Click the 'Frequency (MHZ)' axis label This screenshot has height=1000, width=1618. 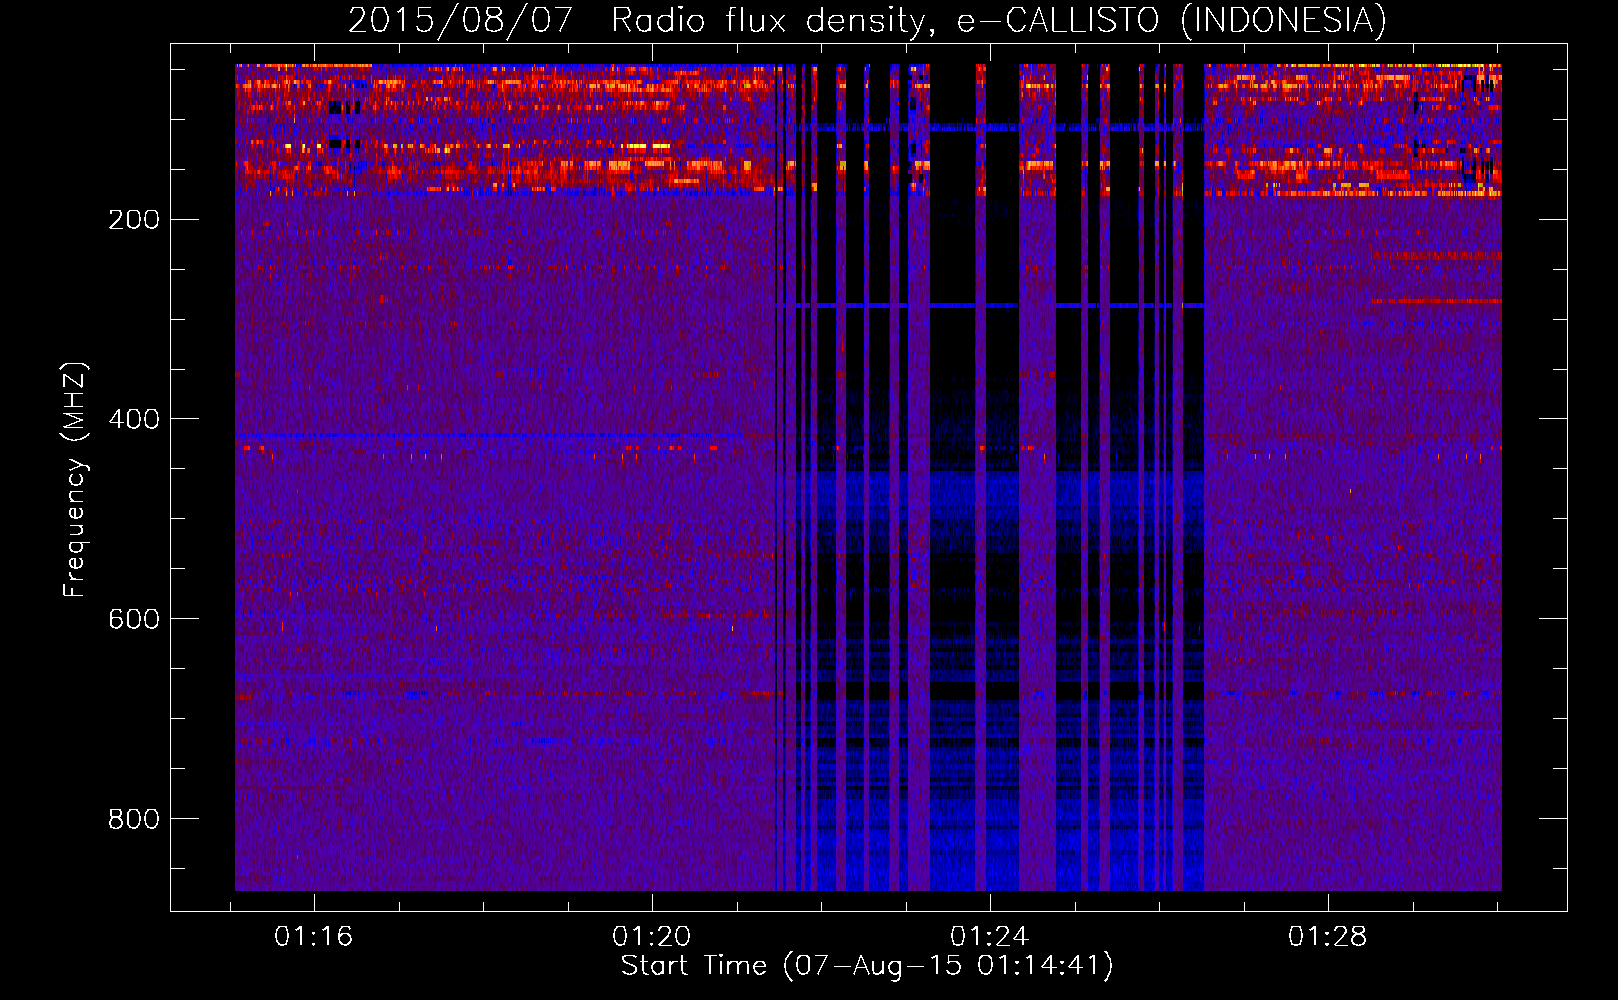pyautogui.click(x=75, y=480)
